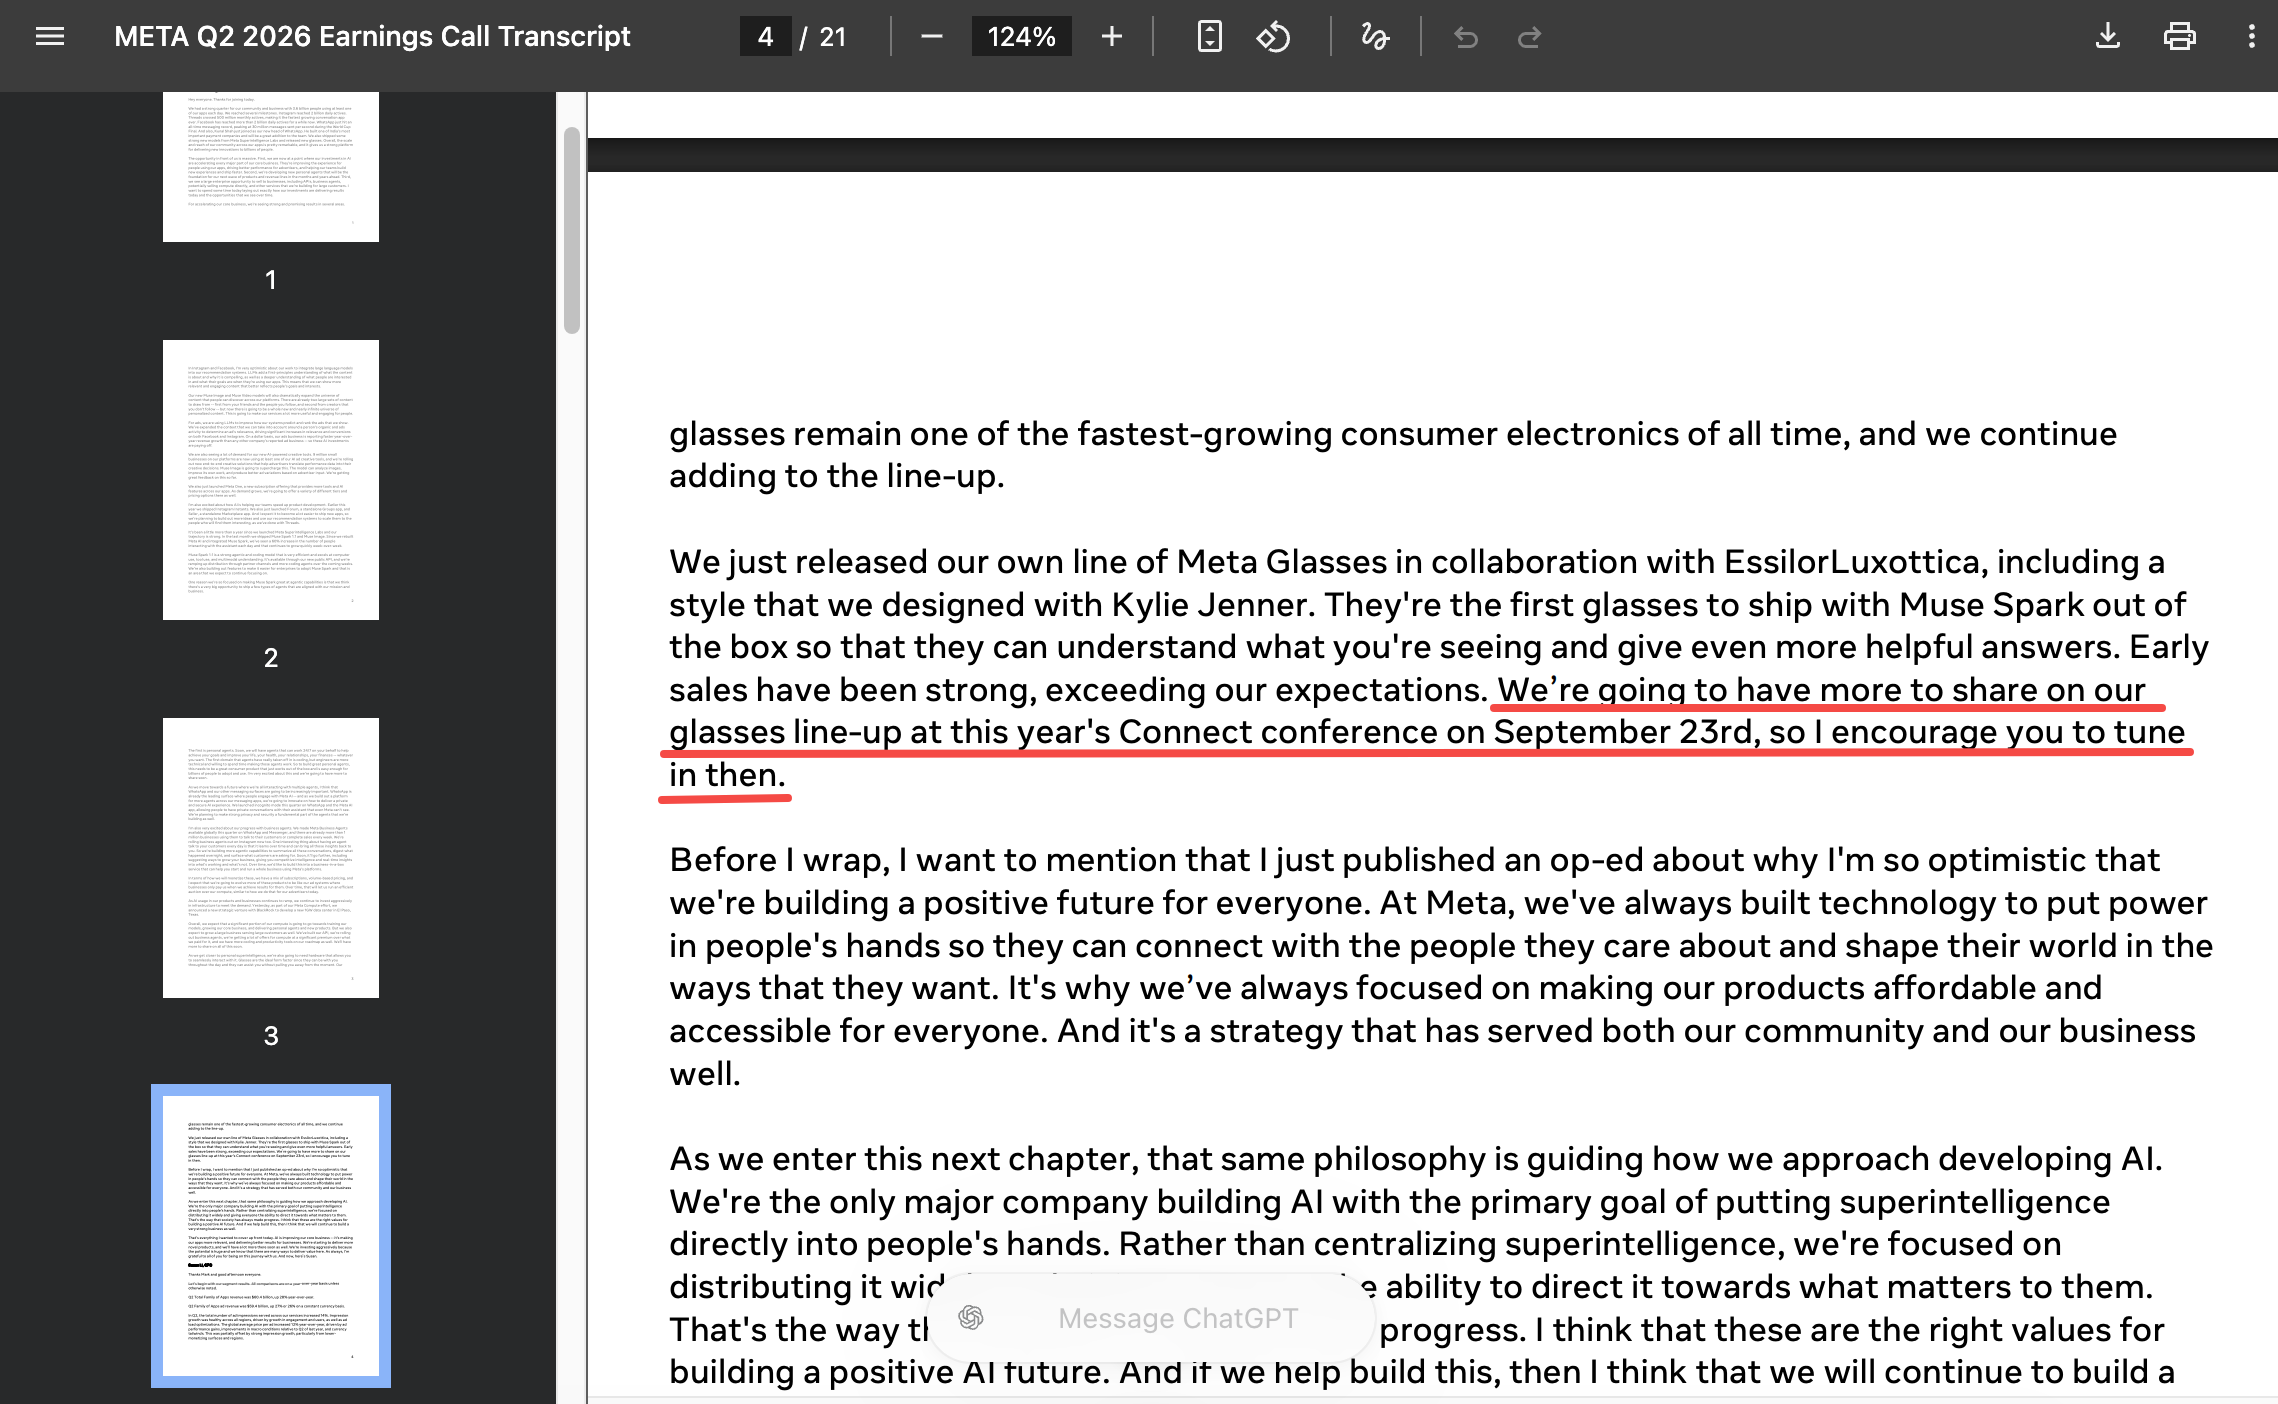Click the fit to page icon
This screenshot has width=2278, height=1404.
click(x=1209, y=37)
